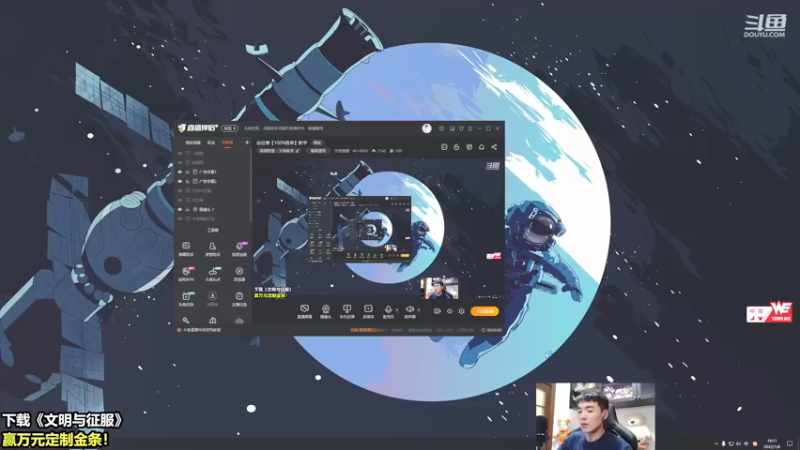Click the multimedia icon in bottom toolbar

pyautogui.click(x=368, y=311)
